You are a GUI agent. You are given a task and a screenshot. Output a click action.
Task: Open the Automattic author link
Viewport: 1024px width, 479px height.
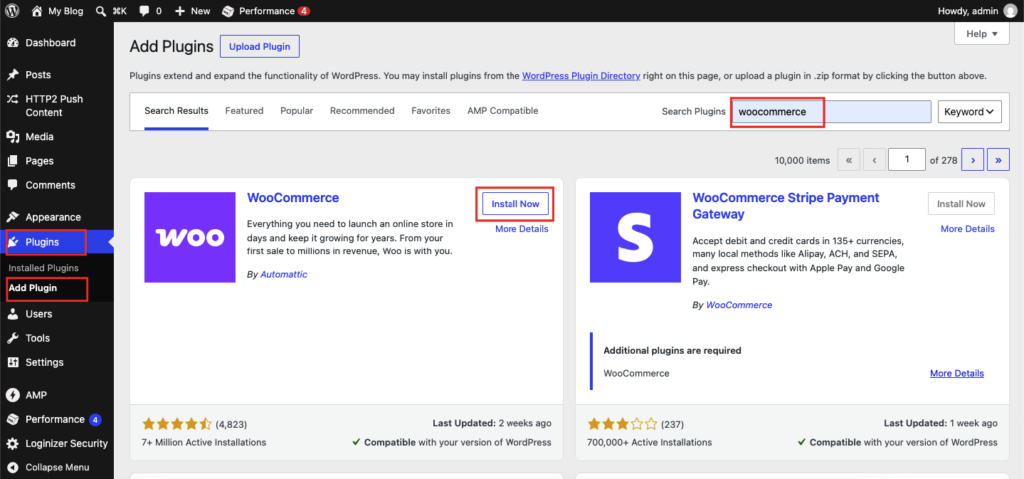283,274
